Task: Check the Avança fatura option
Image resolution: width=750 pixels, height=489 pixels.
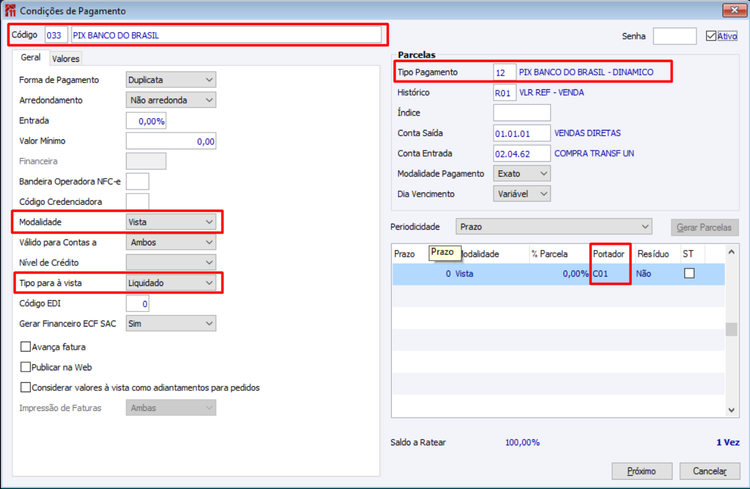Action: [25, 346]
